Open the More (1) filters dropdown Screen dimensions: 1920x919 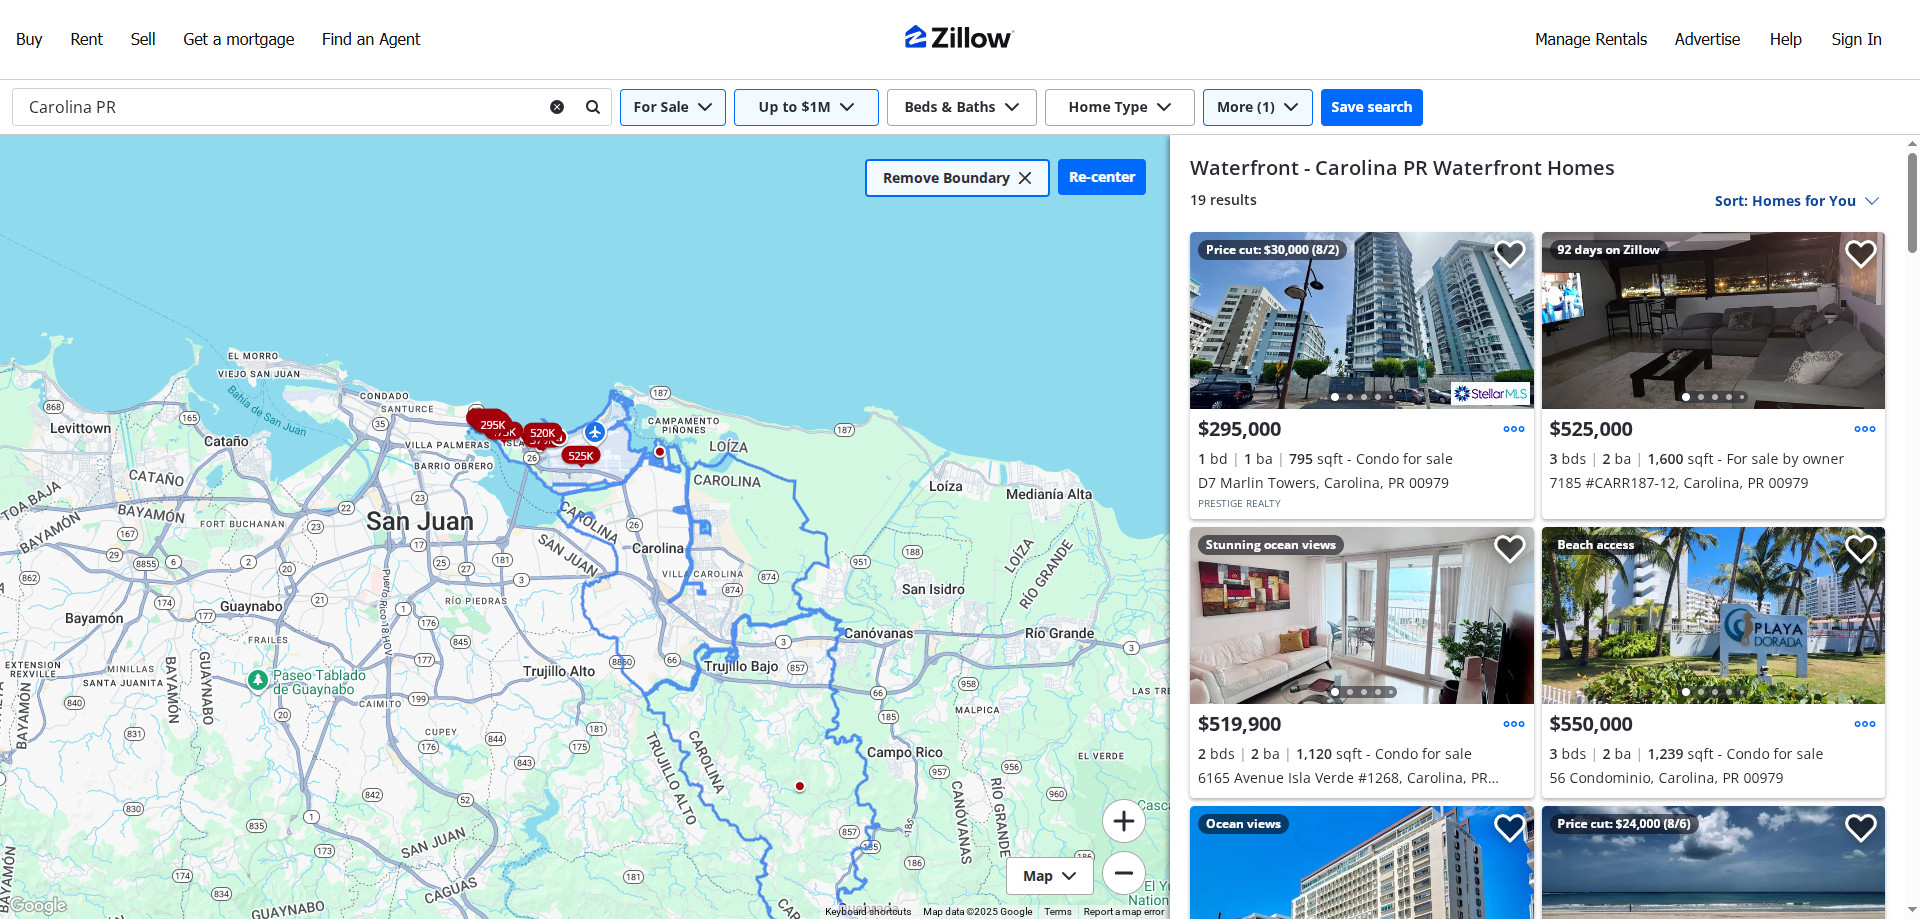(1258, 107)
